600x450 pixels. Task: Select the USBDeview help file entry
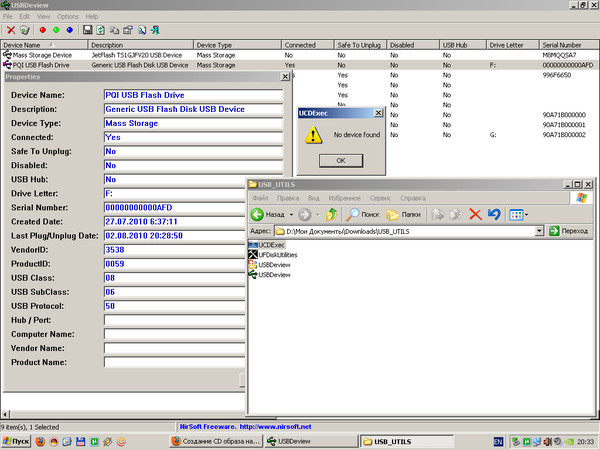270,265
